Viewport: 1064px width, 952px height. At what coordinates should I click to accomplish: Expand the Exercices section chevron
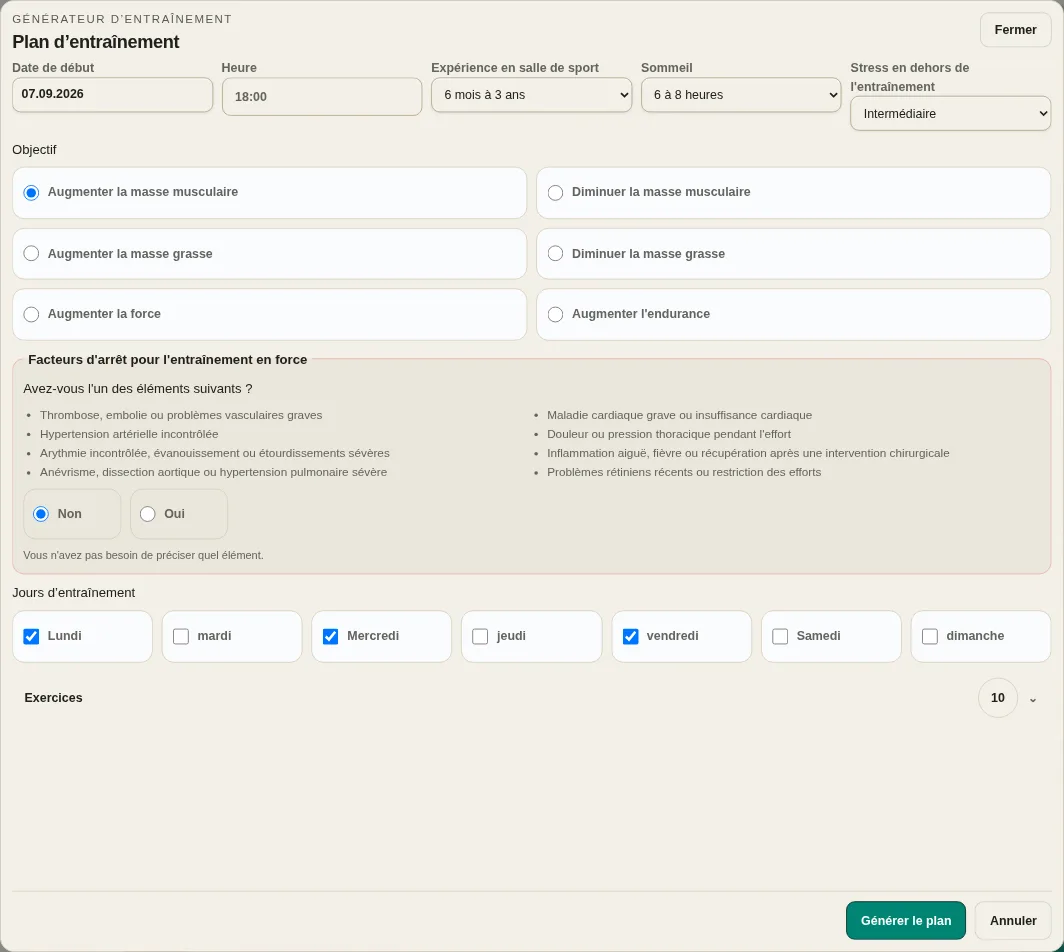point(1033,699)
